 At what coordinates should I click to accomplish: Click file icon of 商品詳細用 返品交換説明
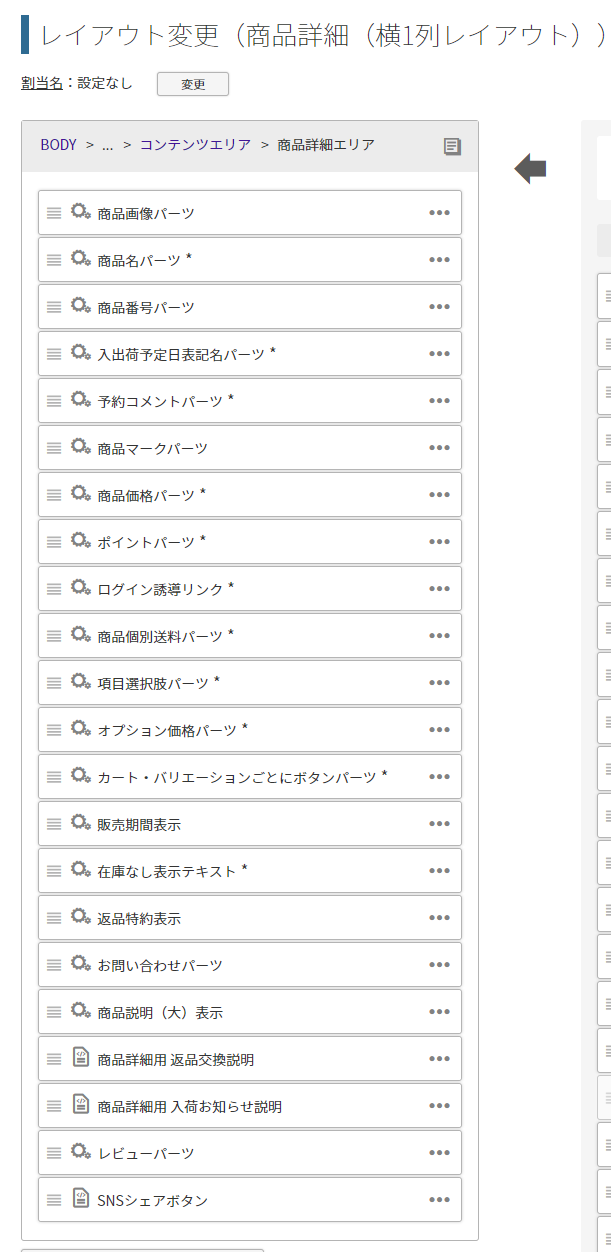[81, 1058]
